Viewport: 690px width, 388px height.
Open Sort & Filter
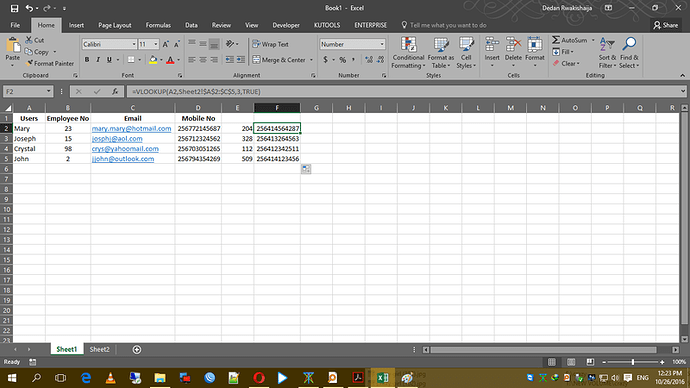point(607,53)
